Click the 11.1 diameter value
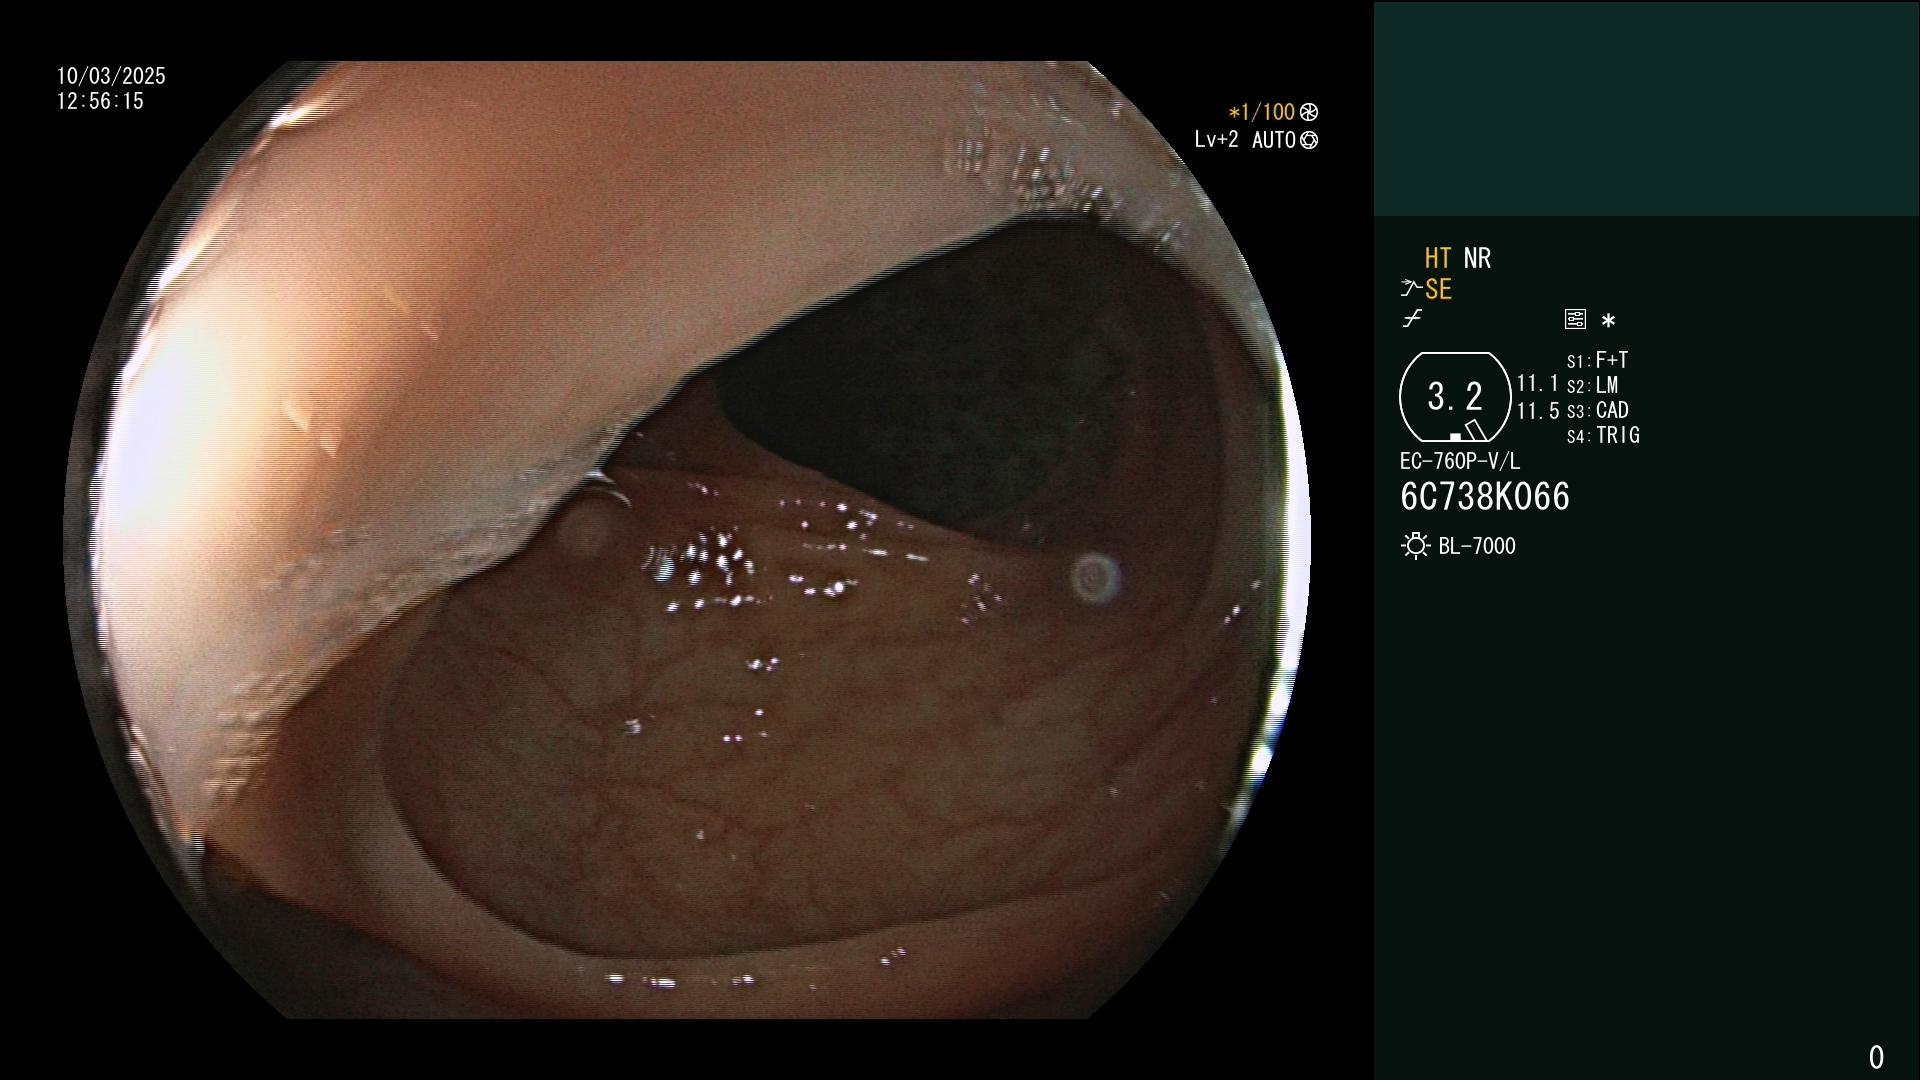The height and width of the screenshot is (1080, 1920). click(x=1538, y=383)
